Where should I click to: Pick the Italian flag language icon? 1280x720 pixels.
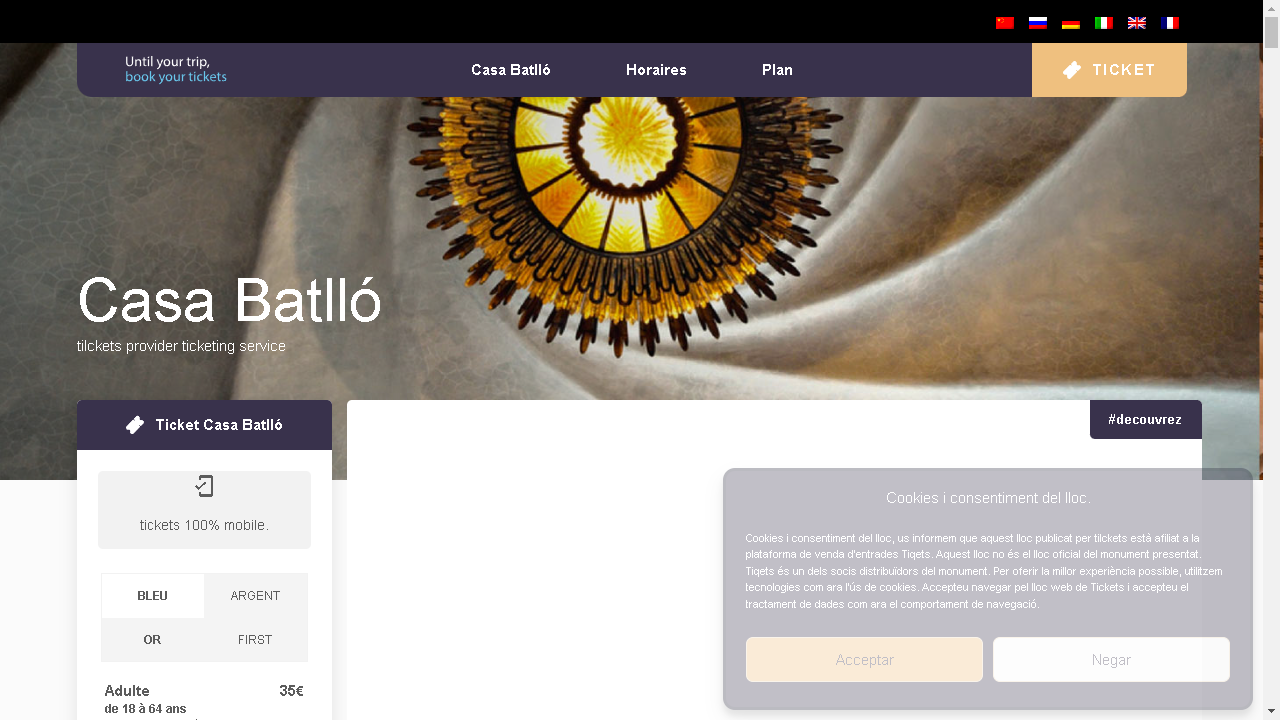point(1104,23)
